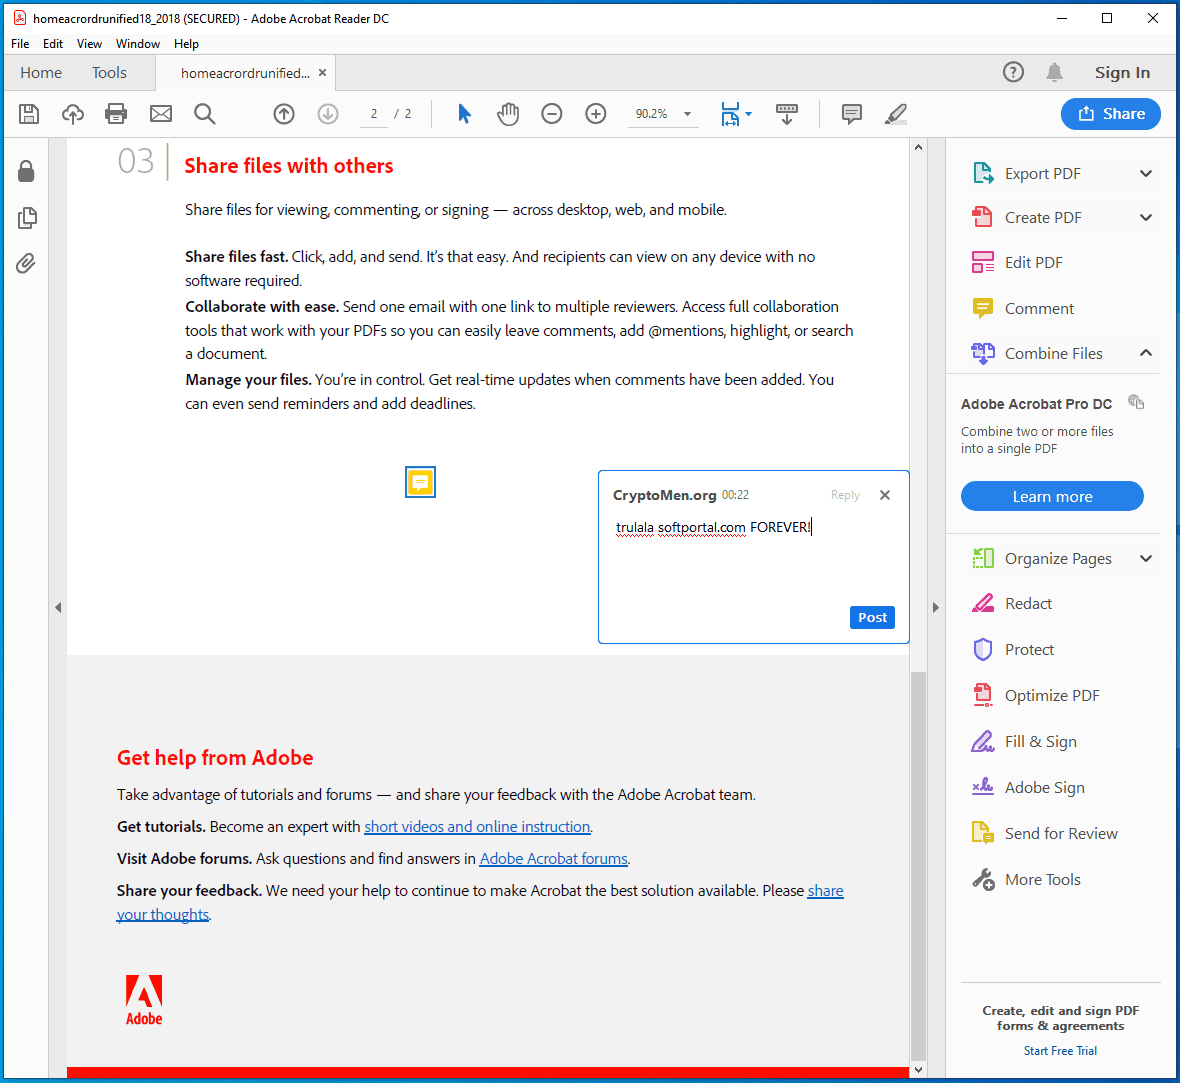1180x1083 pixels.
Task: Open the Edit menu
Action: [x=53, y=44]
